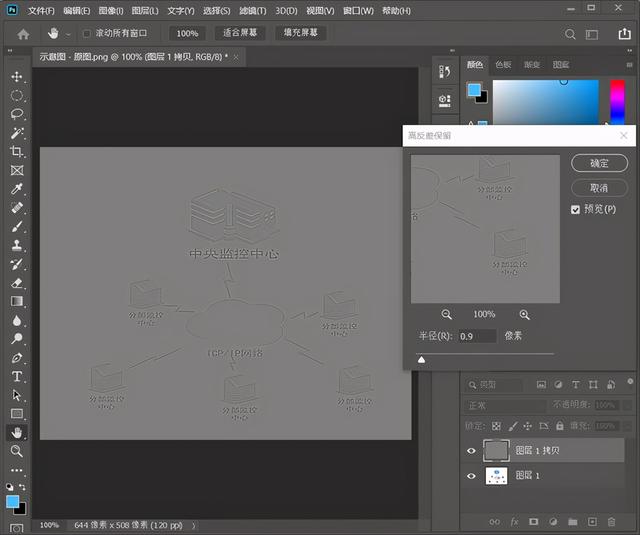Viewport: 640px width, 535px height.
Task: Open the 文件(F) menu
Action: (x=41, y=11)
